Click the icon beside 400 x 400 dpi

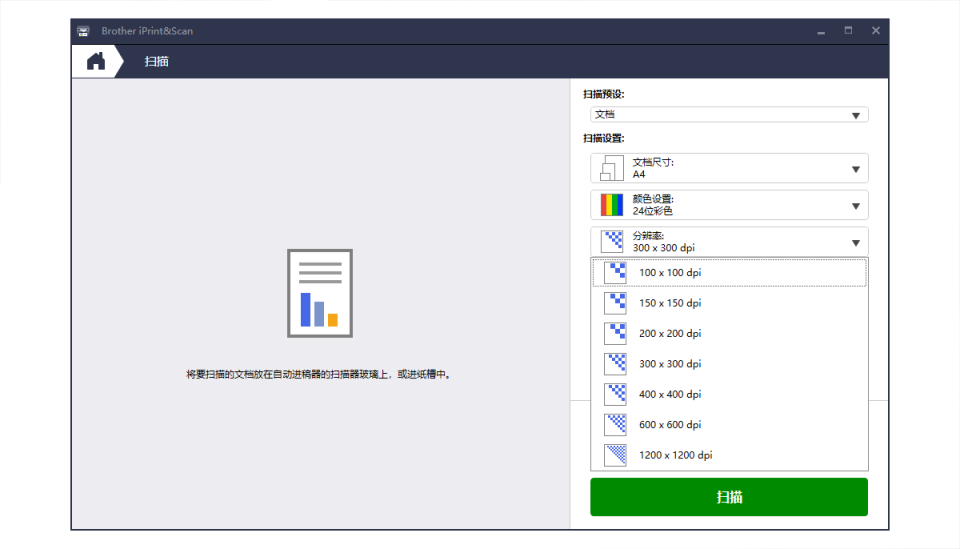tap(615, 394)
